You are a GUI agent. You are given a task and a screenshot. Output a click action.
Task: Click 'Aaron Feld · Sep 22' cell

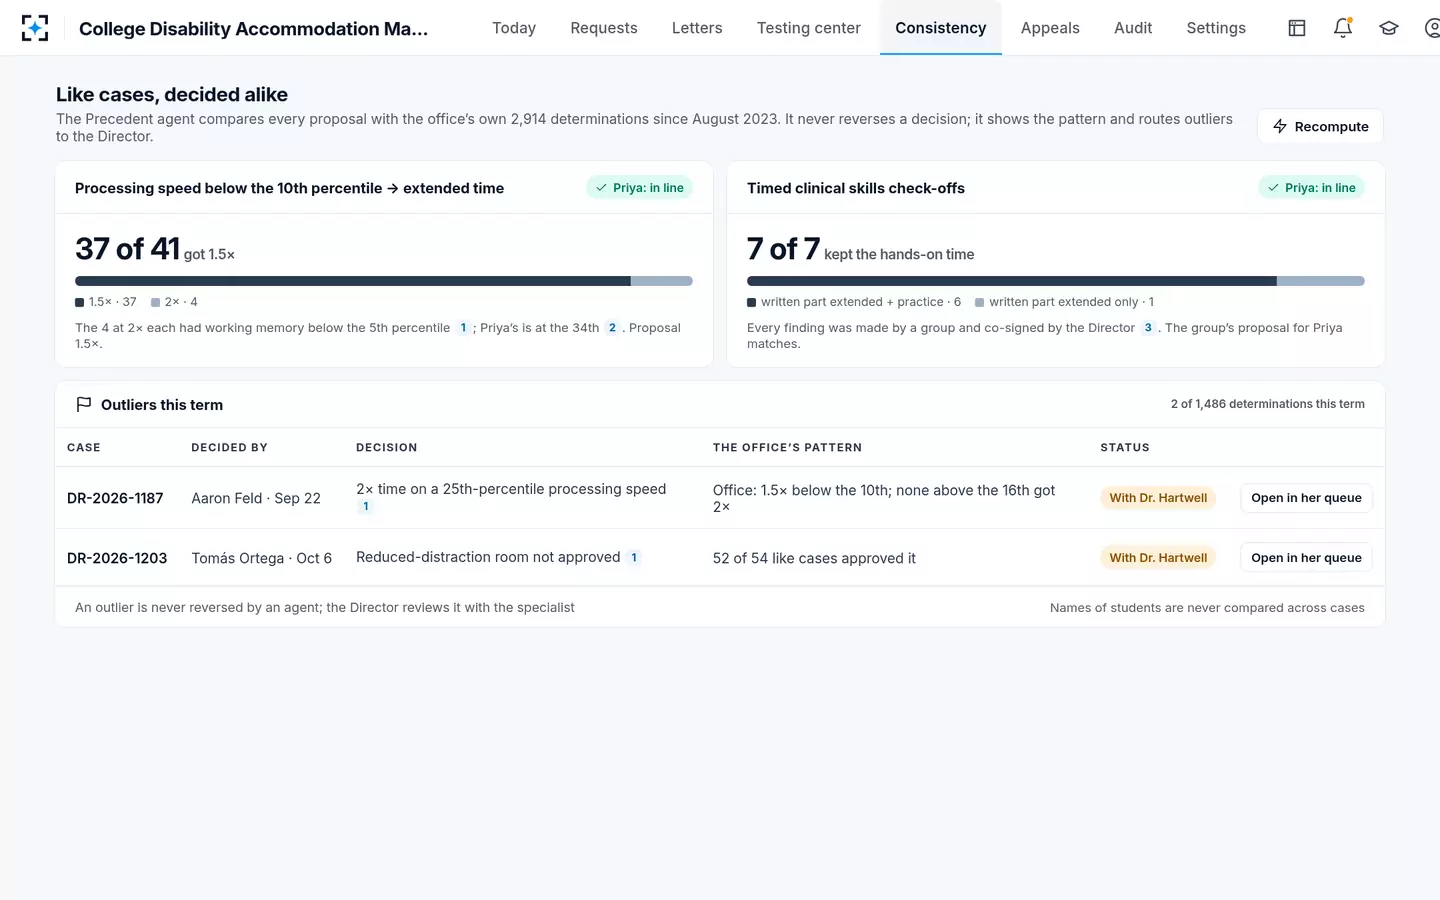[256, 498]
